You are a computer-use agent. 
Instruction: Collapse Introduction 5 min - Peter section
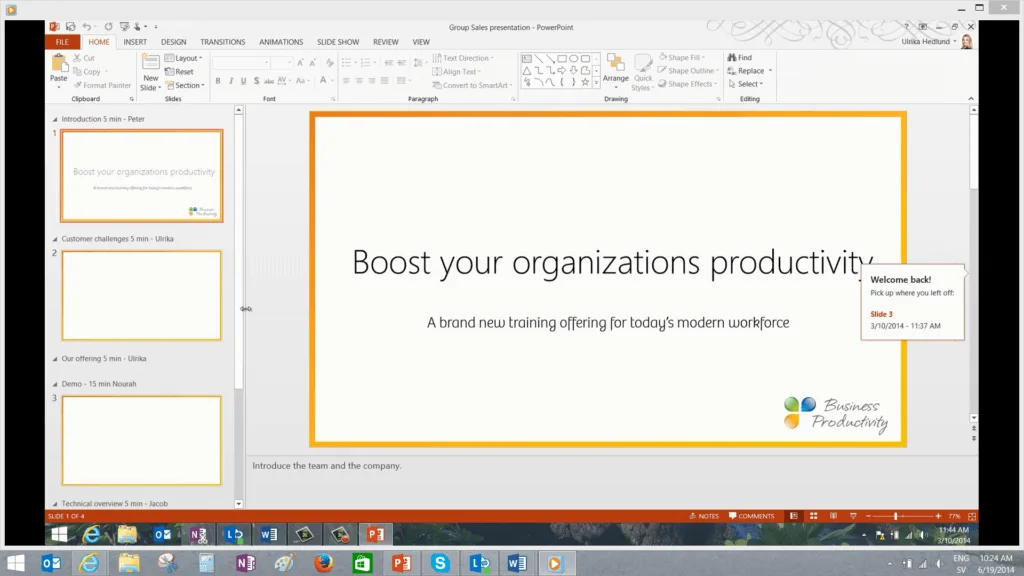[55, 120]
